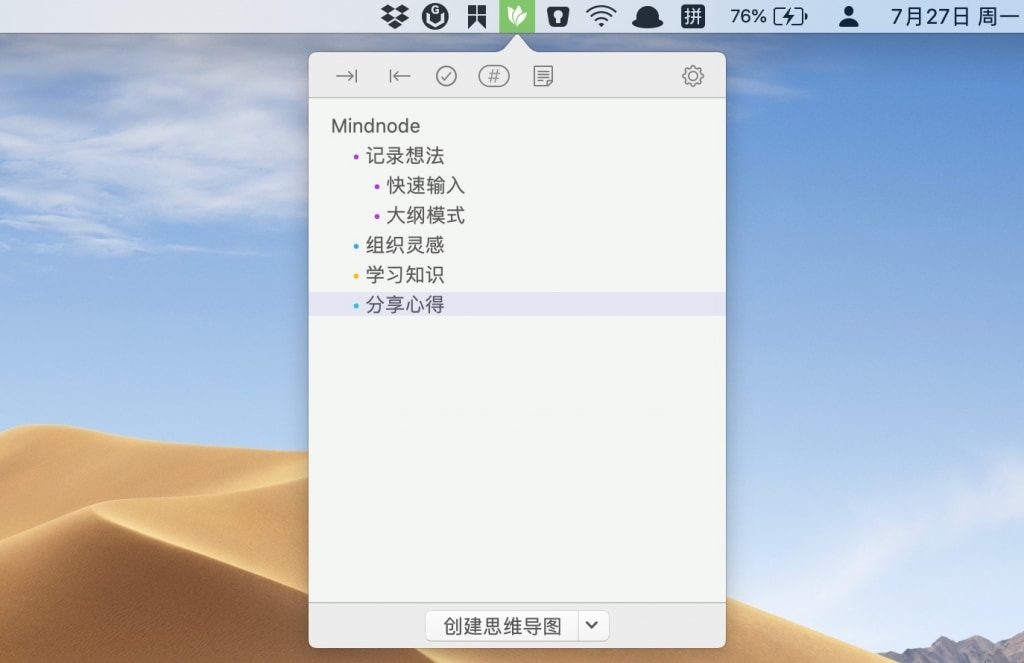Viewport: 1024px width, 663px height.
Task: Click the keyhole shield menu bar icon
Action: 558,16
